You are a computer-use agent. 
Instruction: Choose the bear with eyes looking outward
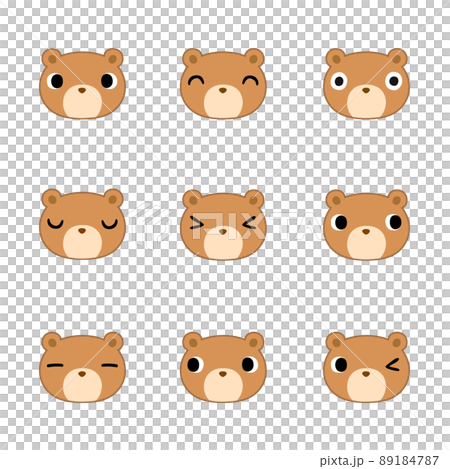pos(366,225)
